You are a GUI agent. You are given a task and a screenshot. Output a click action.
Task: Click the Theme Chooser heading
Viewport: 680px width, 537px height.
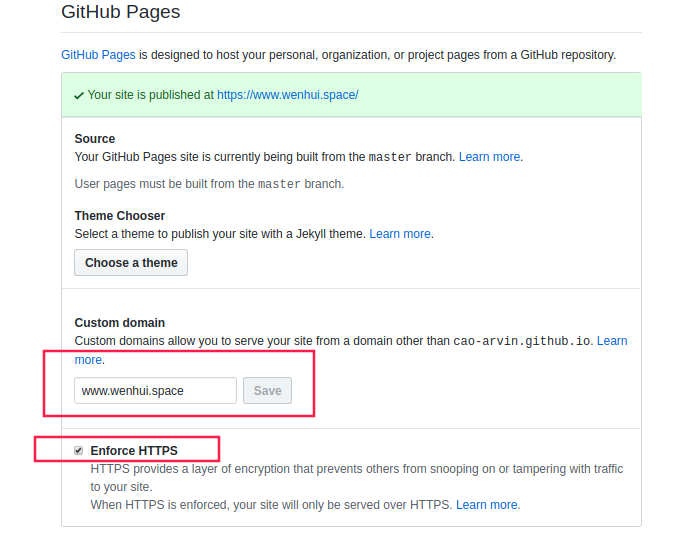(120, 216)
